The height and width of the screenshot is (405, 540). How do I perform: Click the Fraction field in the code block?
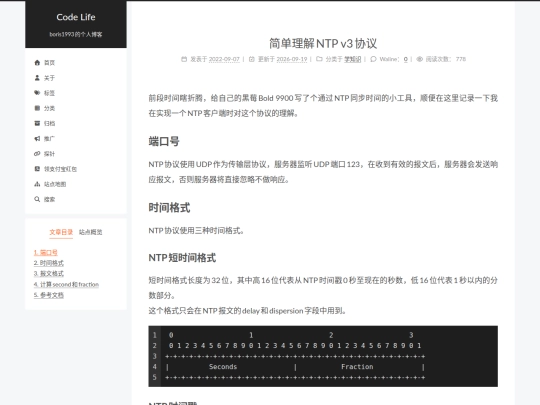coord(357,367)
